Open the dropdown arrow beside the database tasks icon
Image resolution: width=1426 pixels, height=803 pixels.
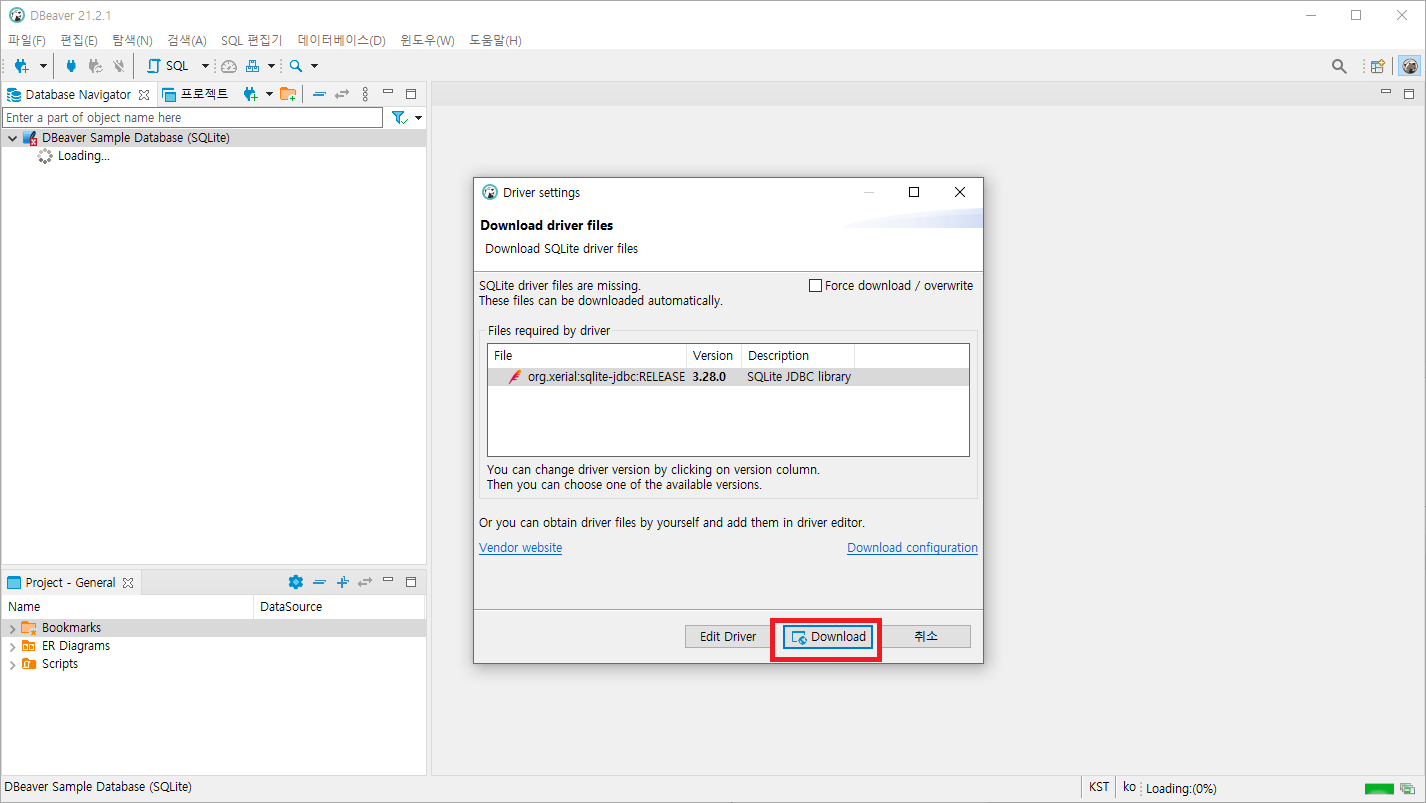[x=271, y=66]
